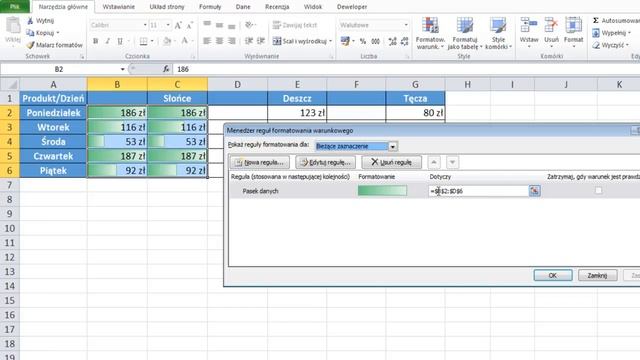Viewport: 640px width, 360px height.
Task: Switch to the Recenzja tab
Action: click(277, 7)
